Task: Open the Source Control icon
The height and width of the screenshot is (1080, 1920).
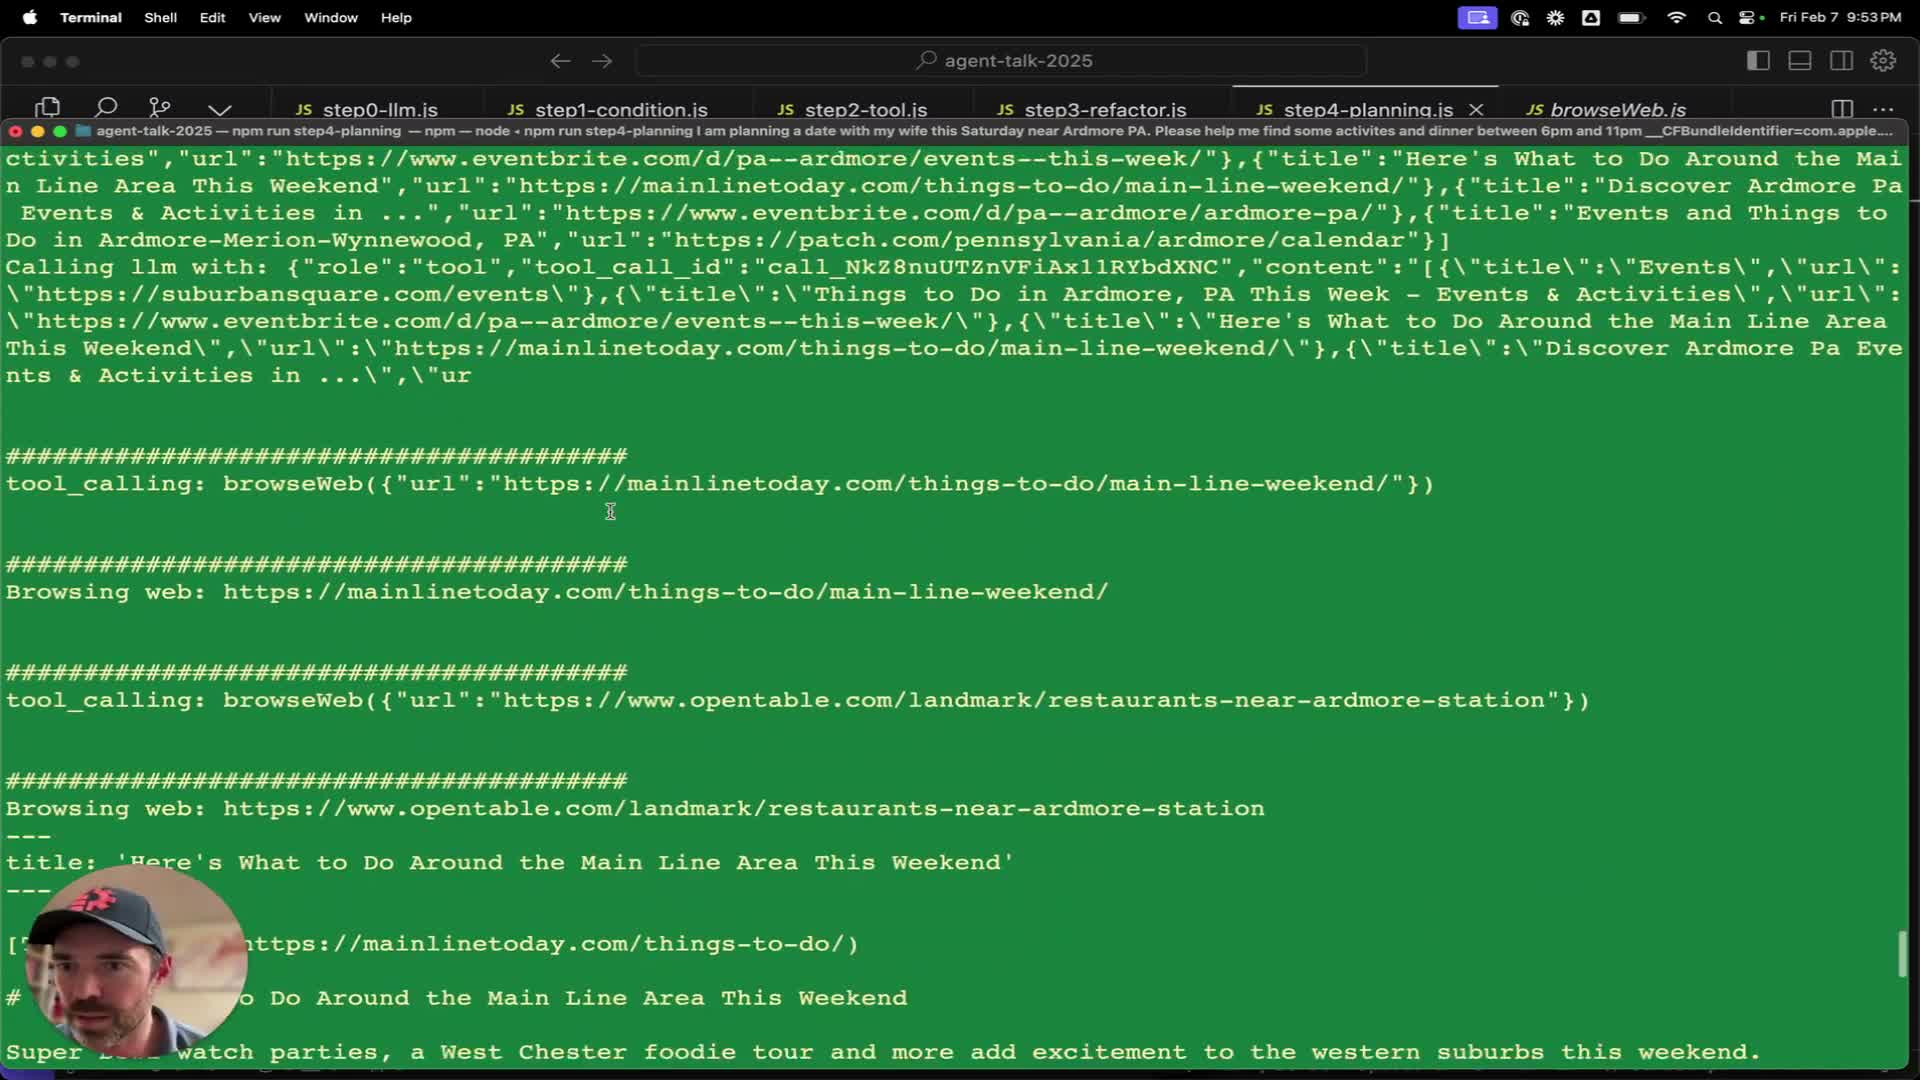Action: pyautogui.click(x=160, y=107)
